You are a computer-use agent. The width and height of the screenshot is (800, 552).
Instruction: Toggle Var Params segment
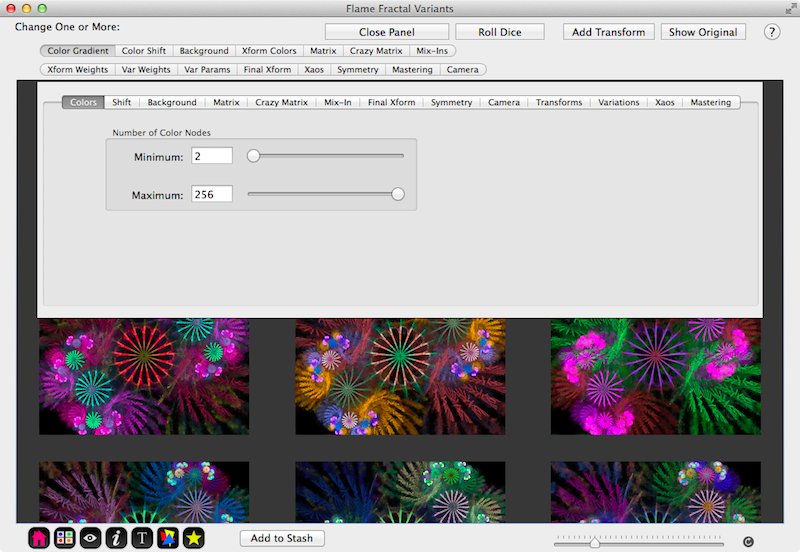[x=207, y=69]
